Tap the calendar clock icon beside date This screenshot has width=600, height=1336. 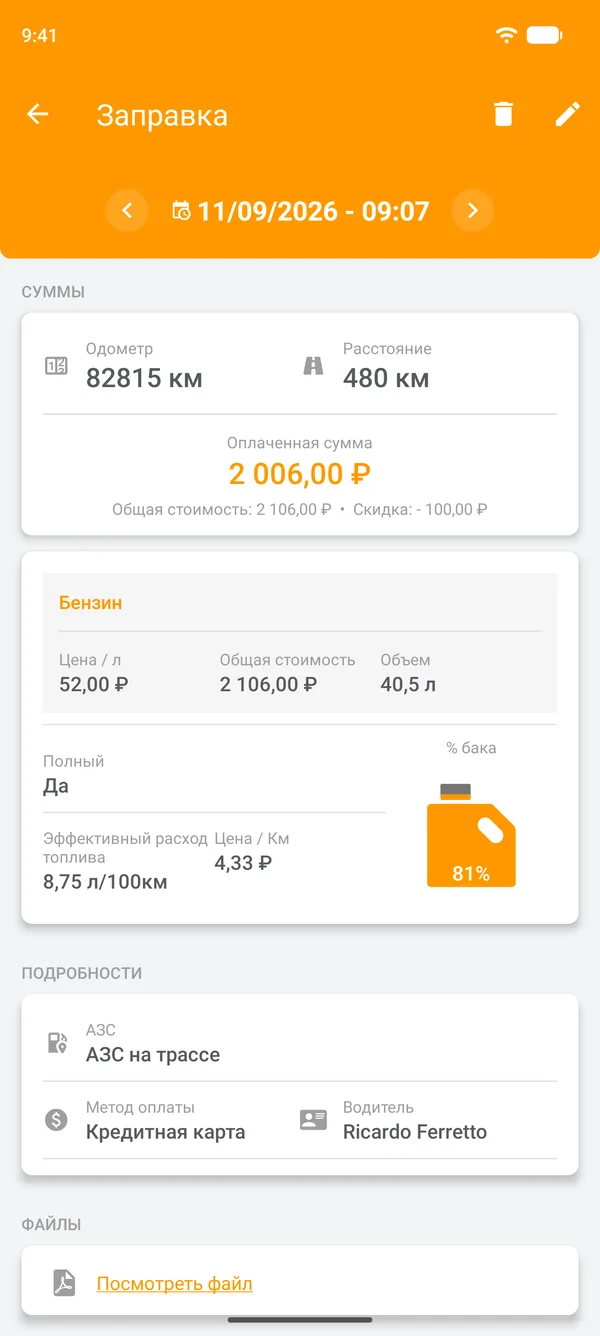point(181,211)
